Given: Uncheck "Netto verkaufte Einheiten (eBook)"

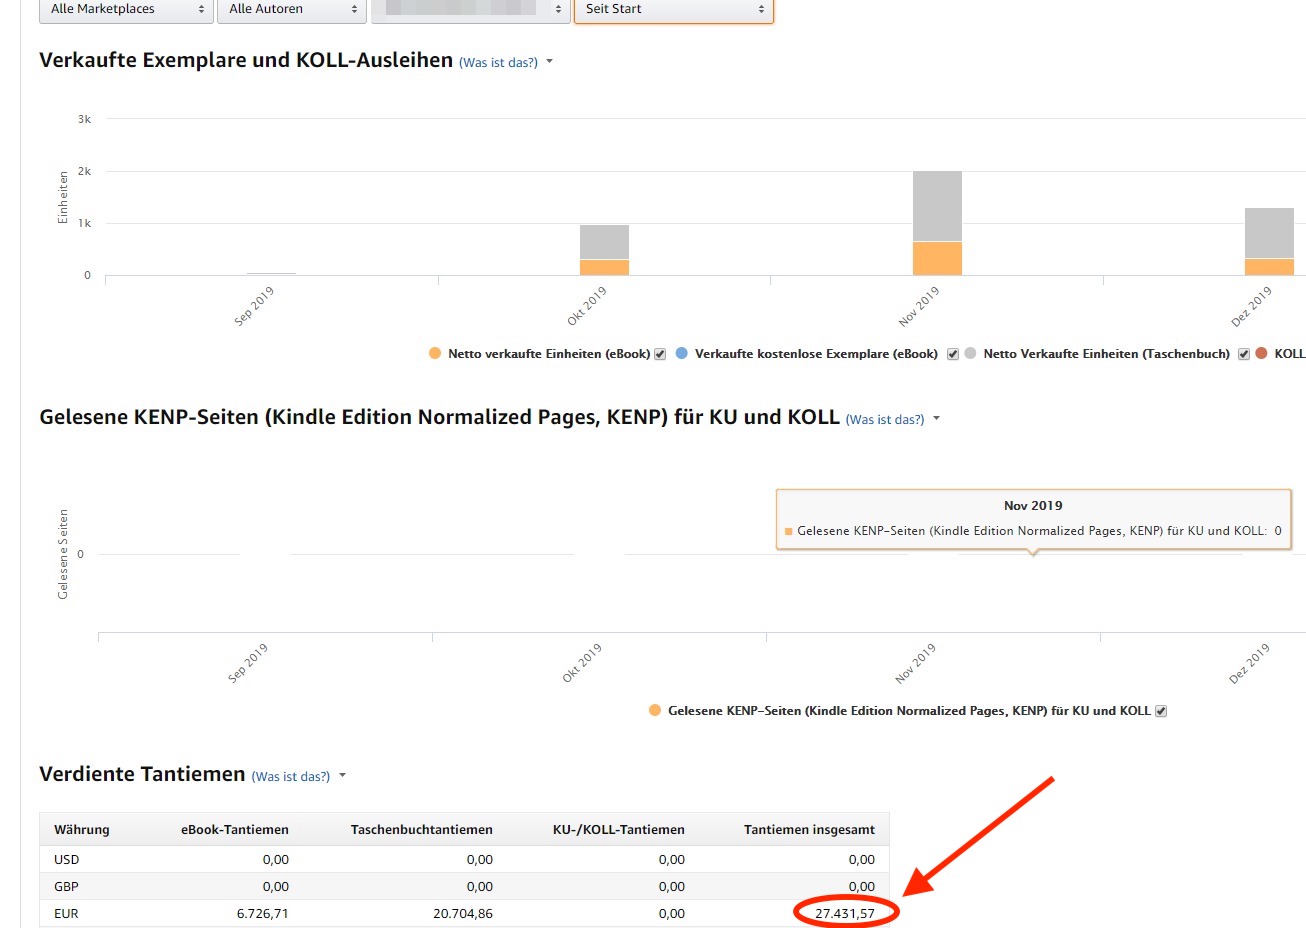Looking at the screenshot, I should tap(660, 353).
